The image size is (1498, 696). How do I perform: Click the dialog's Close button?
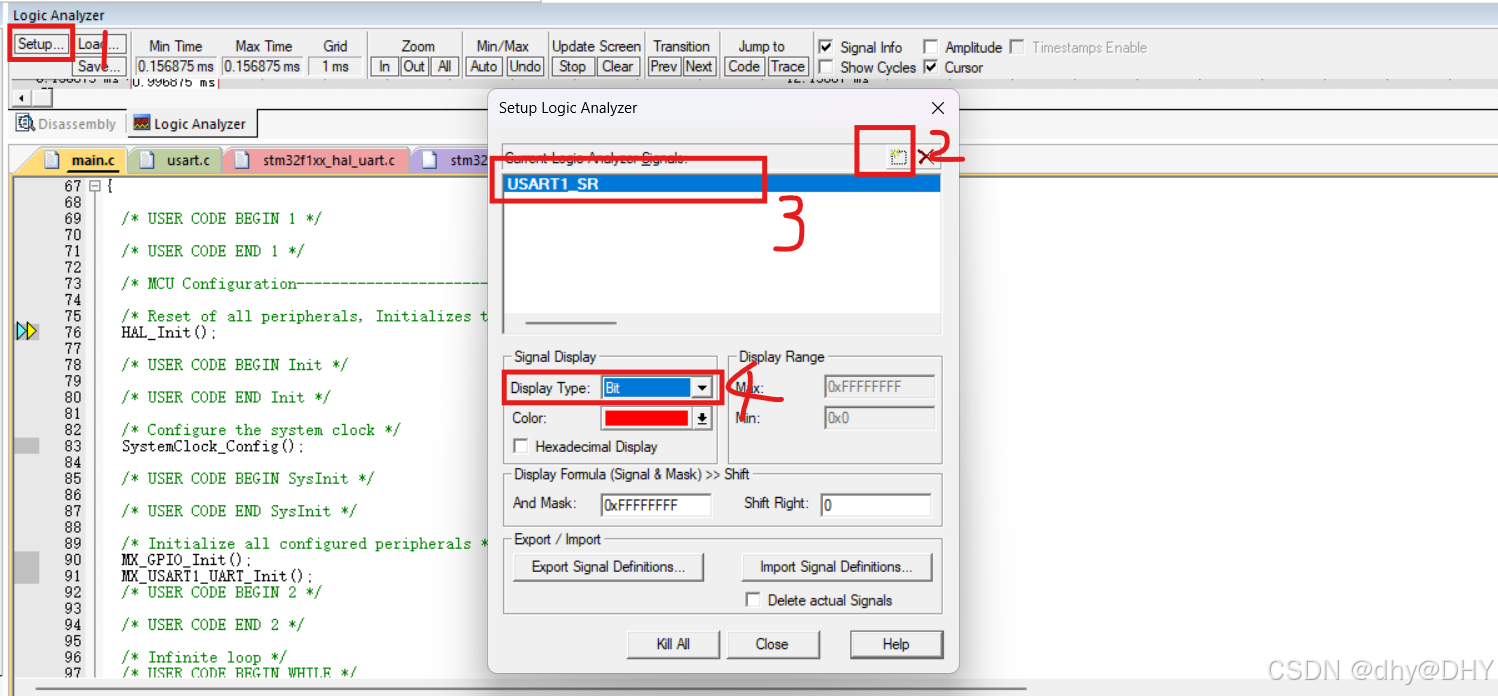pyautogui.click(x=772, y=644)
